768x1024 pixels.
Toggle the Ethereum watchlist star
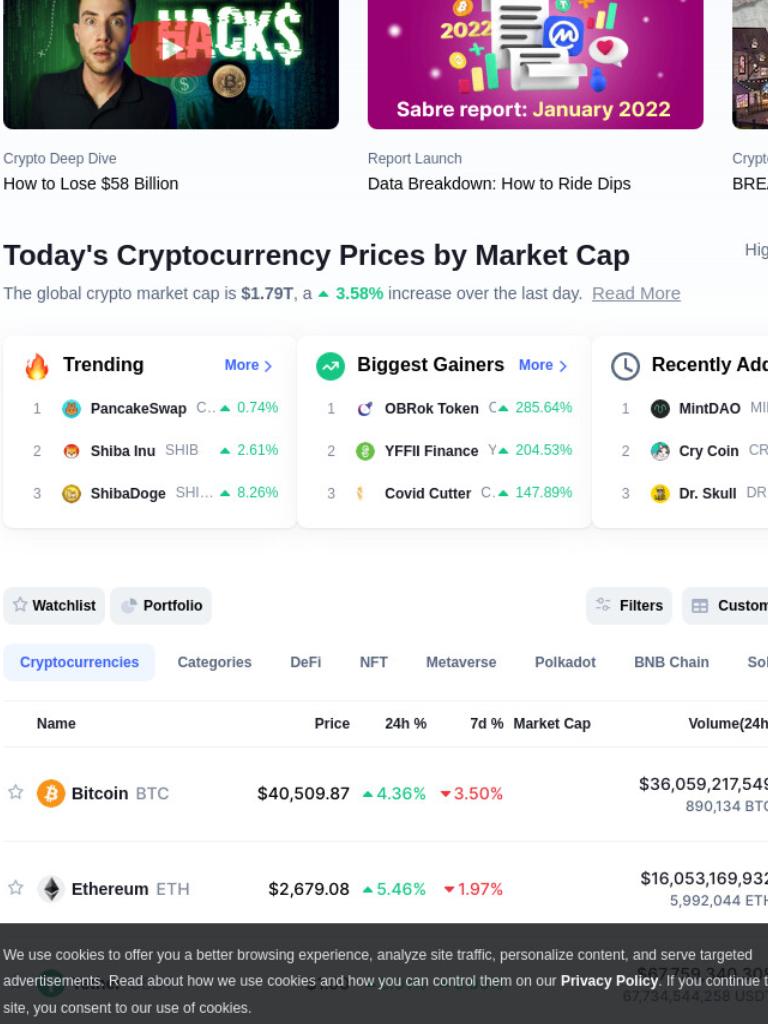click(16, 888)
